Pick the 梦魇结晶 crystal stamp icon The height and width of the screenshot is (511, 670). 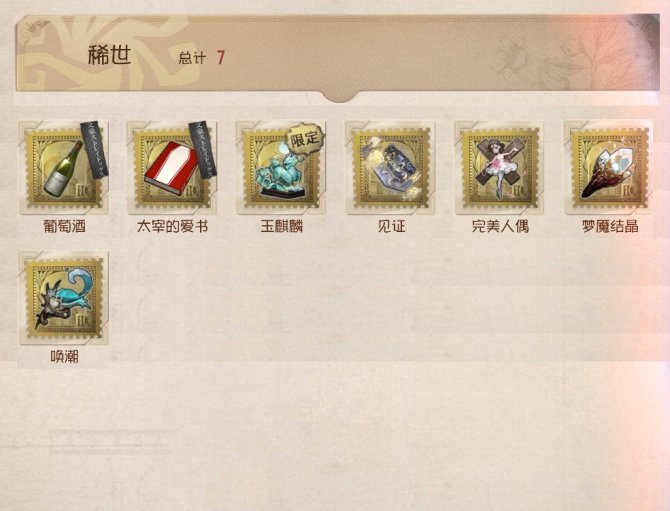click(x=609, y=168)
